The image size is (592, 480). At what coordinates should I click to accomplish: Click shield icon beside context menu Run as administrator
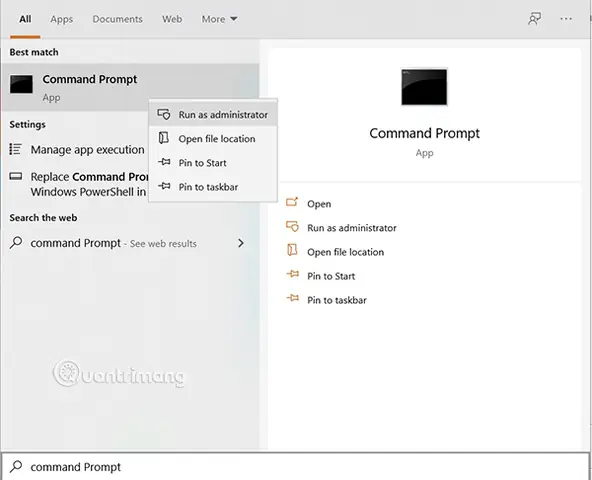(x=164, y=114)
